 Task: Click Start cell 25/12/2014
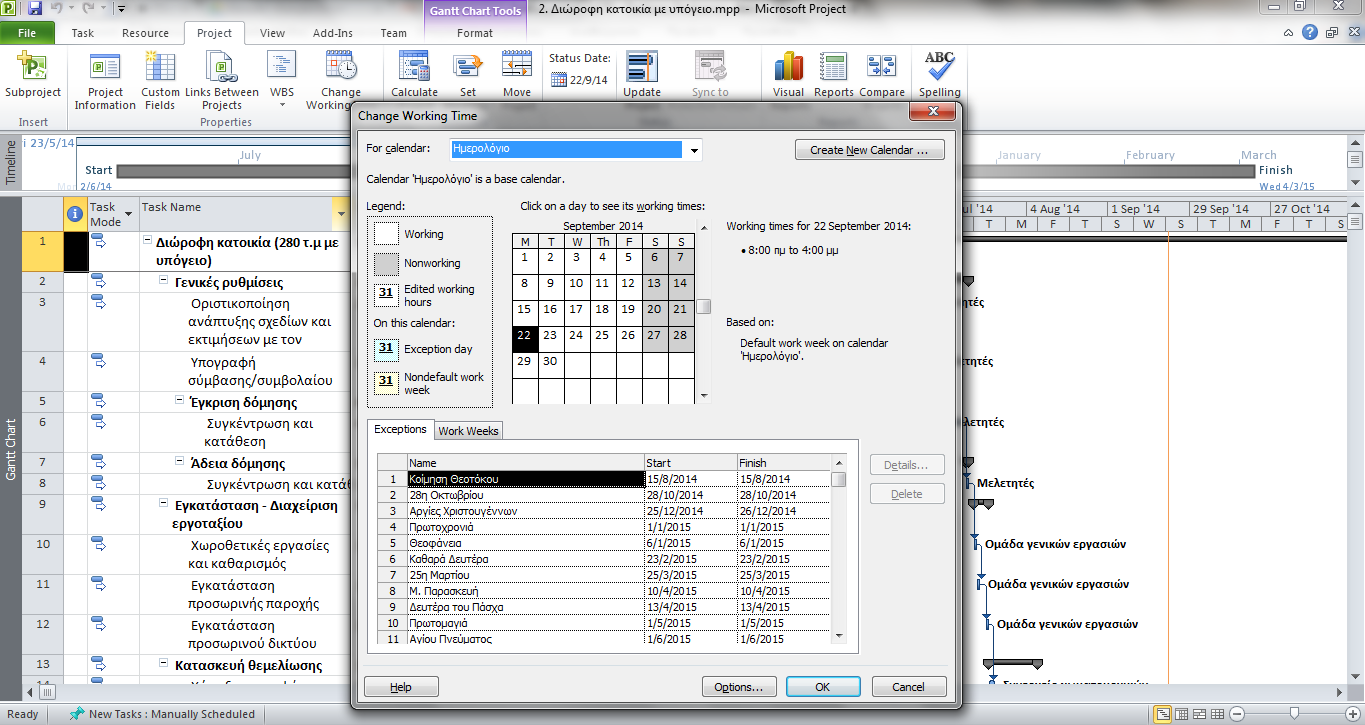point(690,511)
